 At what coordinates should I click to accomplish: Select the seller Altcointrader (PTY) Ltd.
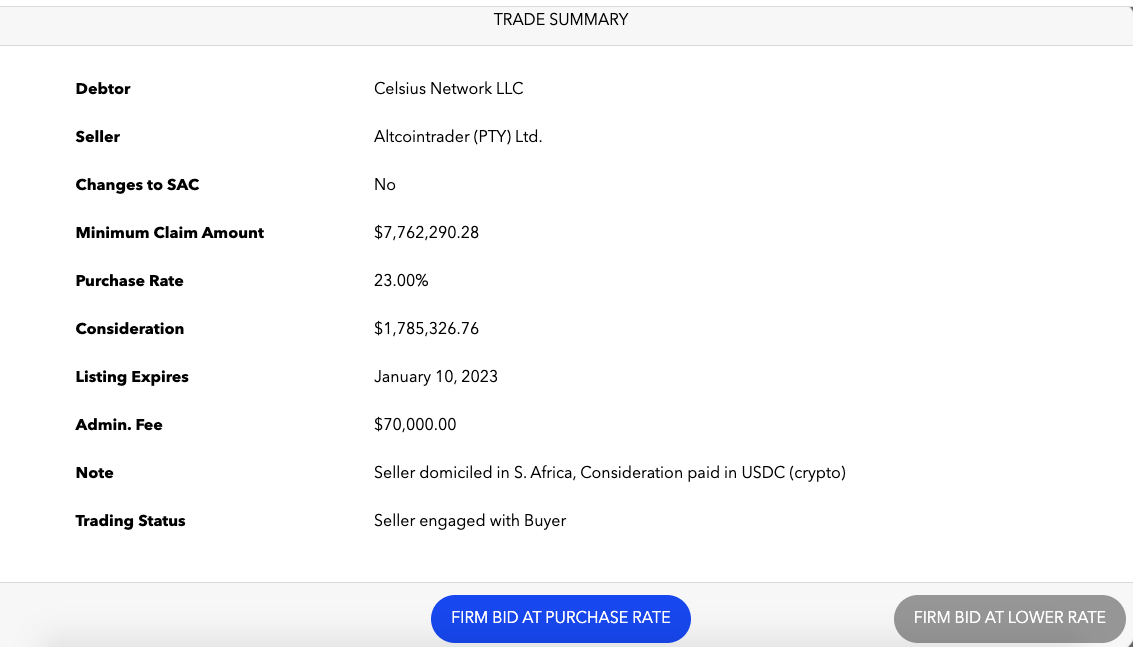(458, 136)
